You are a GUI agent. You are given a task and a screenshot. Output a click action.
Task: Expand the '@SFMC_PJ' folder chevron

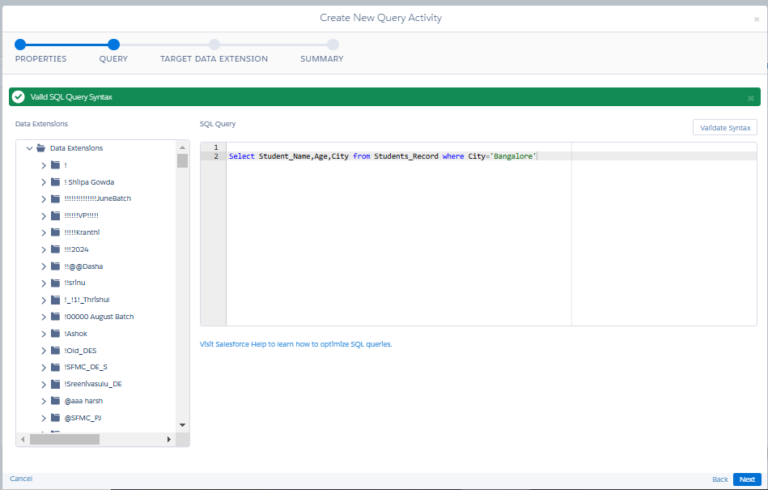click(44, 418)
